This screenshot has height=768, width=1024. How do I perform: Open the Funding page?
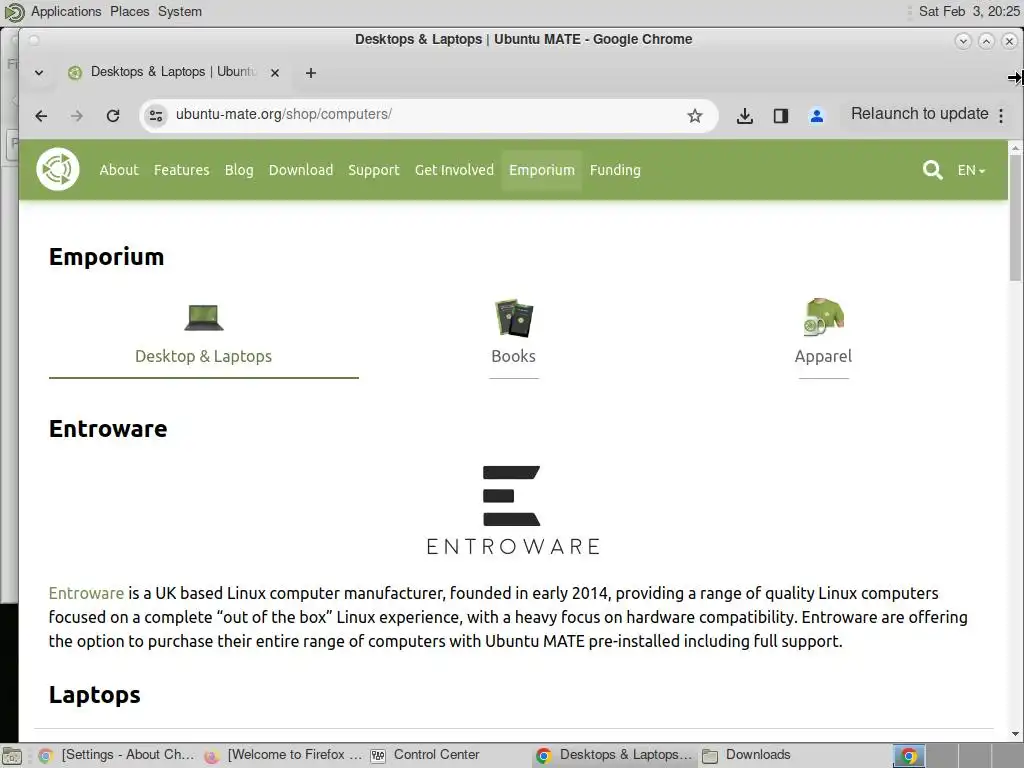click(x=615, y=170)
